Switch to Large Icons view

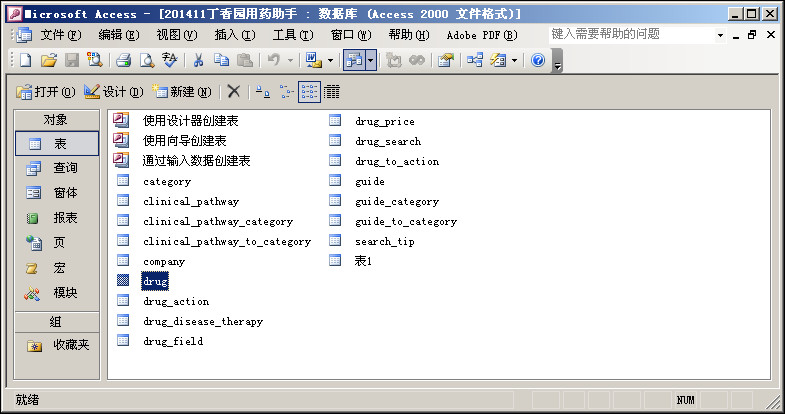click(x=263, y=92)
